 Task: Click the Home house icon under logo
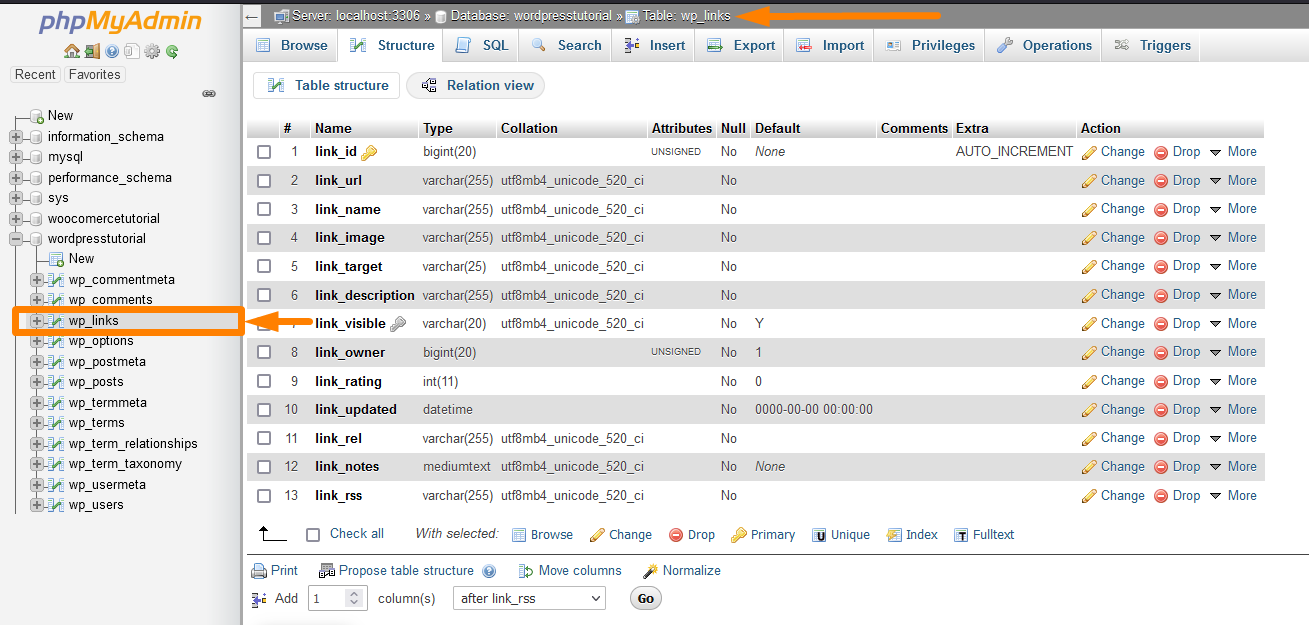(x=71, y=51)
